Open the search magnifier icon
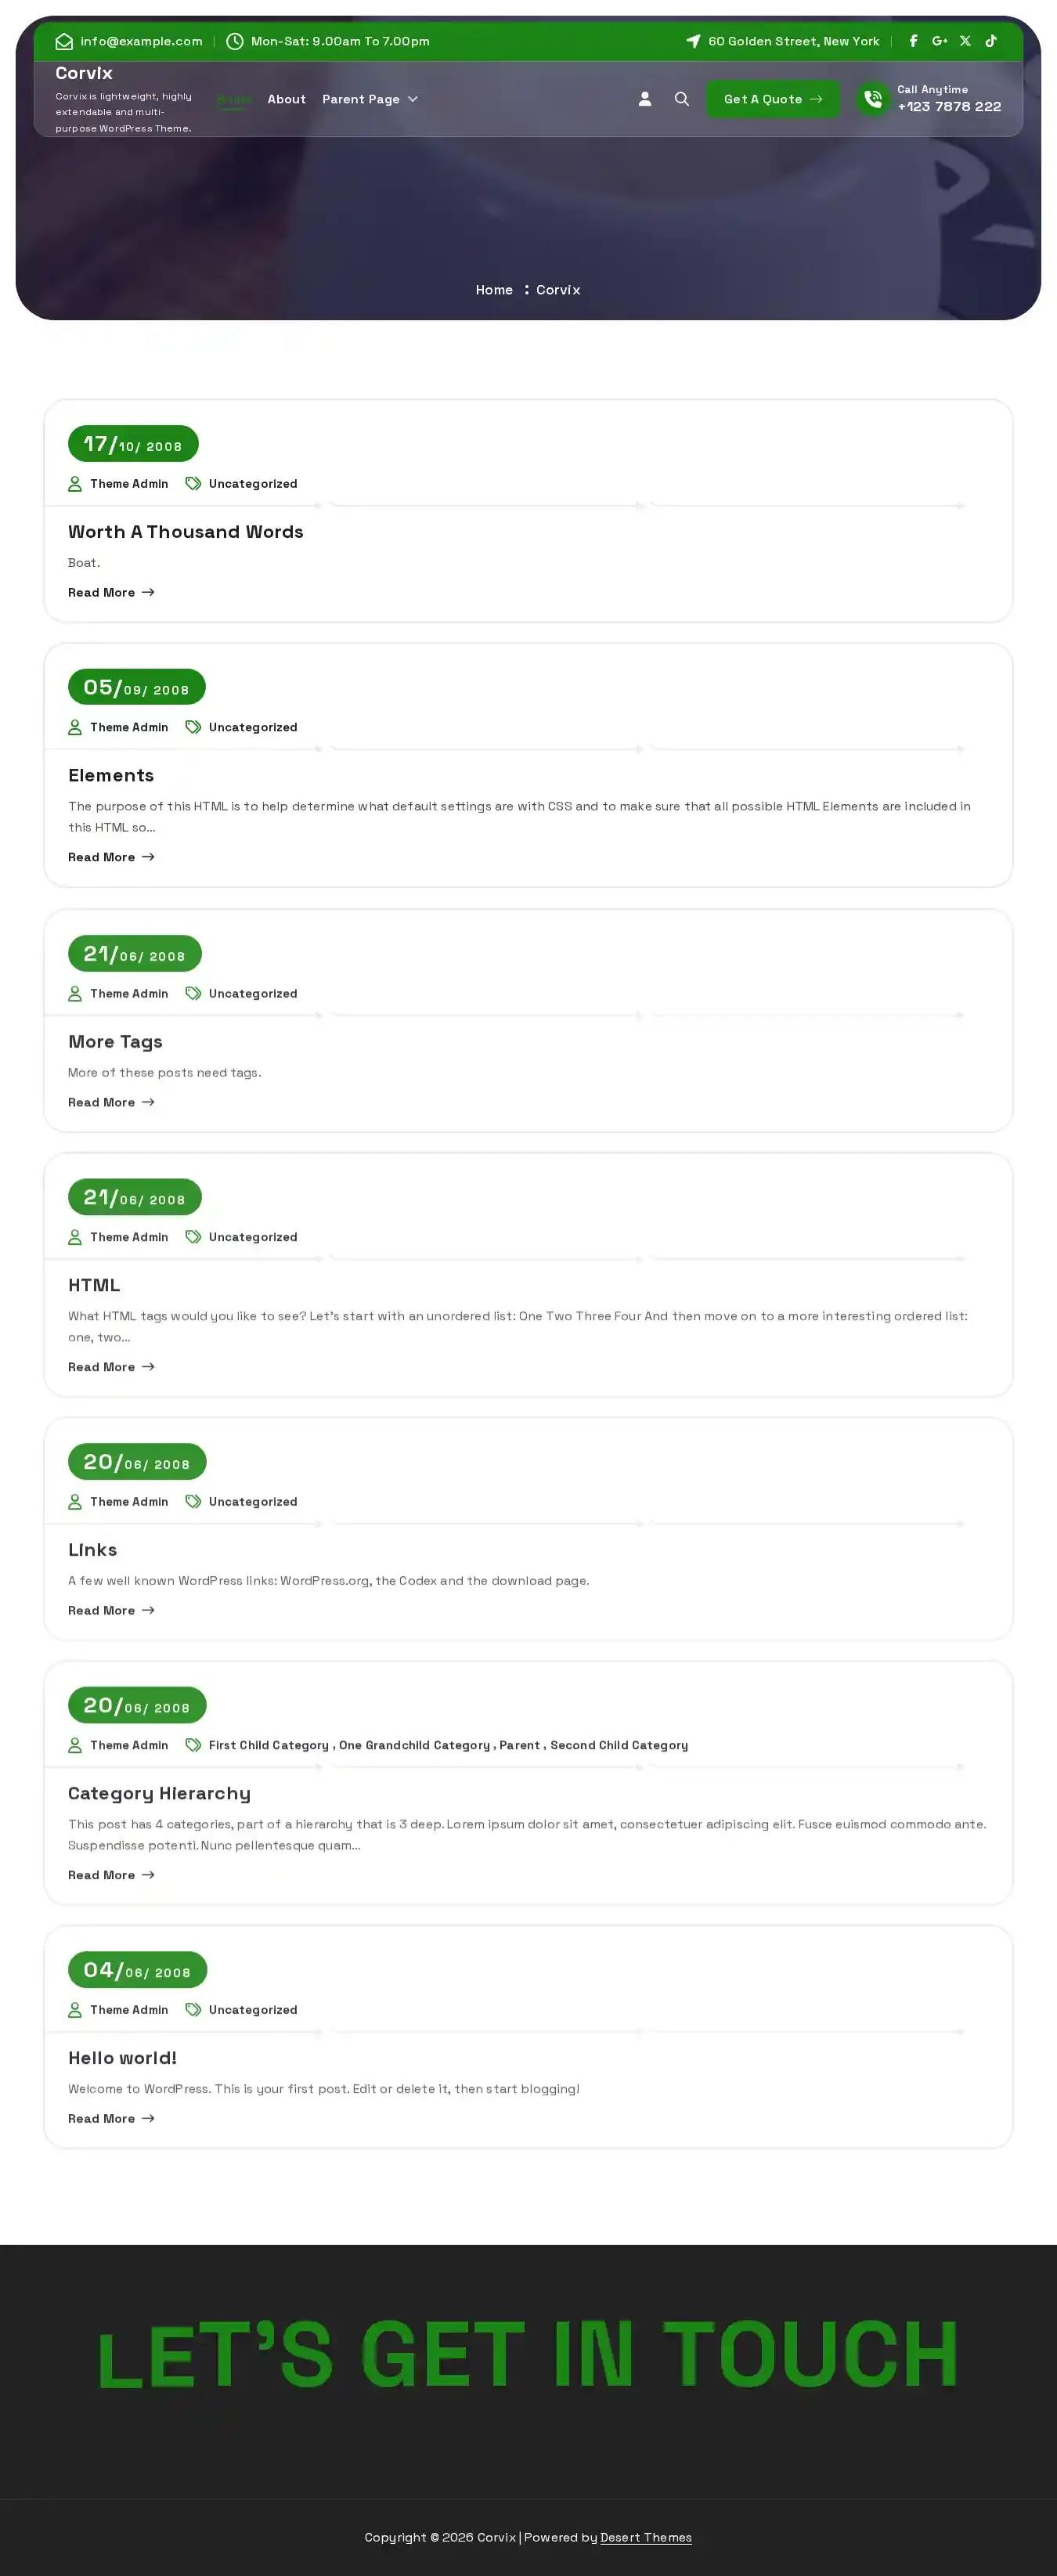 [x=682, y=99]
